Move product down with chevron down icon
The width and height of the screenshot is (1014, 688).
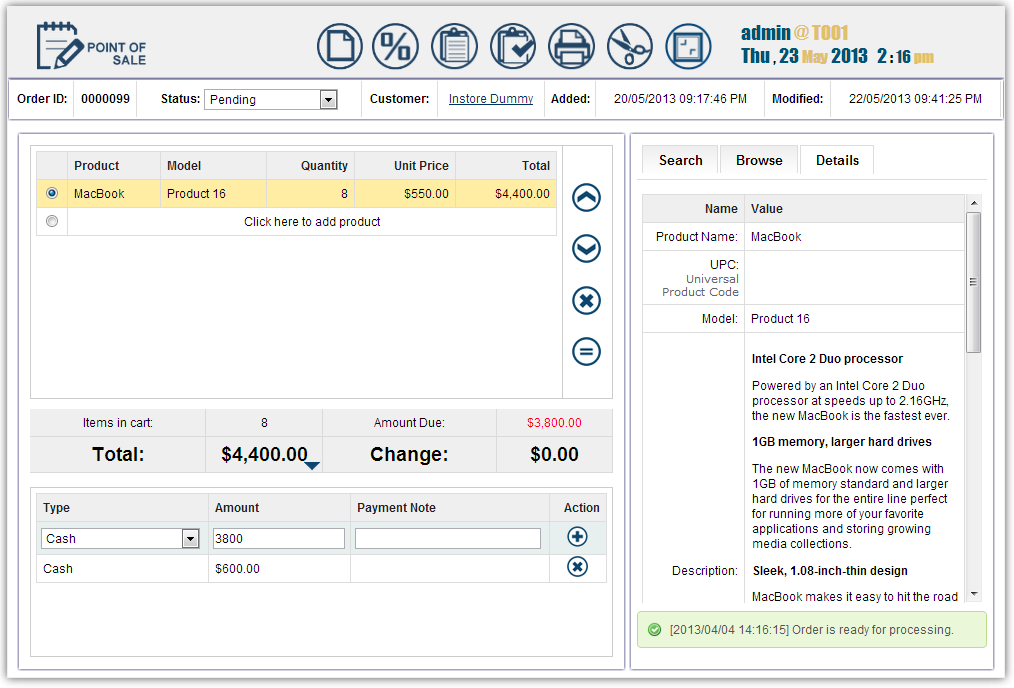tap(587, 249)
